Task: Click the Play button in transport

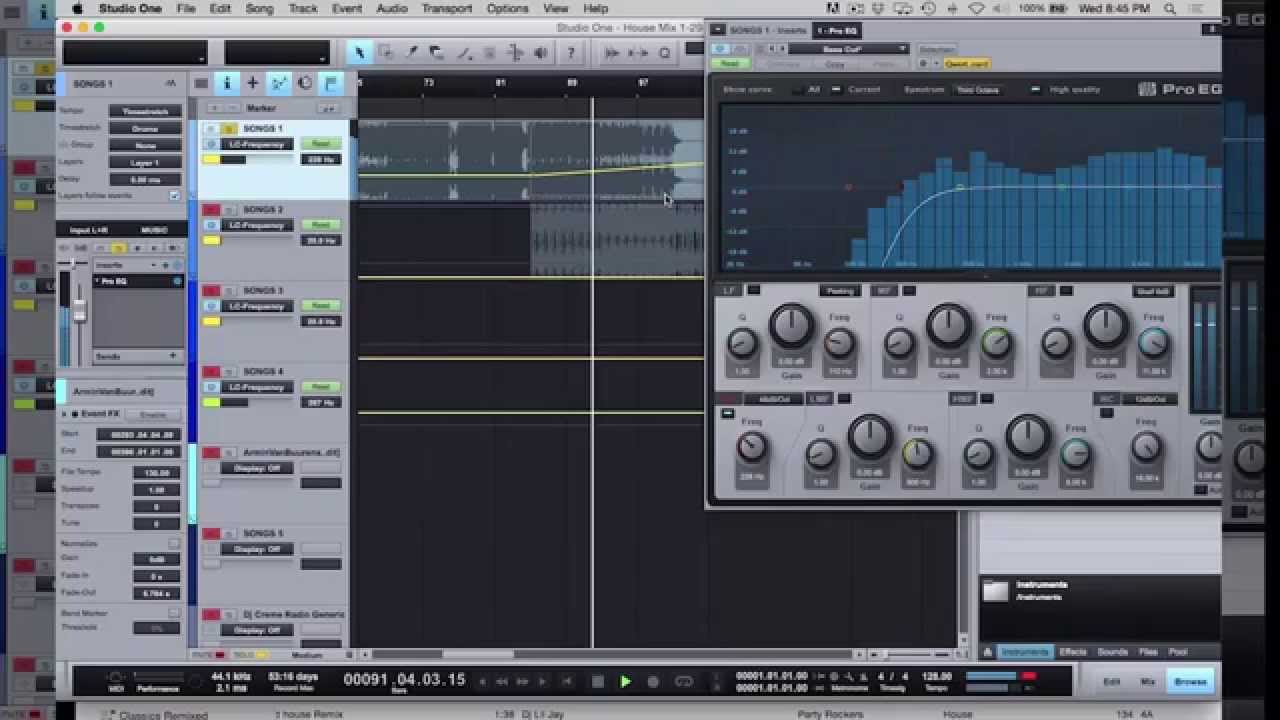Action: coord(626,681)
